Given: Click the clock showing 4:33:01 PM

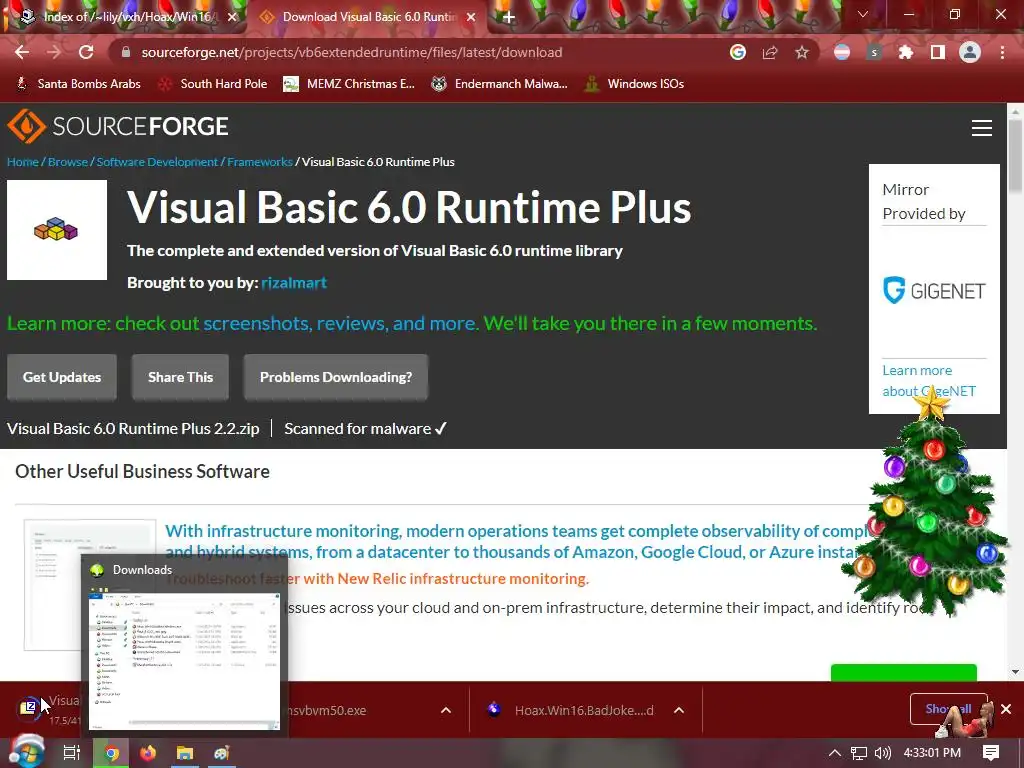Looking at the screenshot, I should coord(933,753).
